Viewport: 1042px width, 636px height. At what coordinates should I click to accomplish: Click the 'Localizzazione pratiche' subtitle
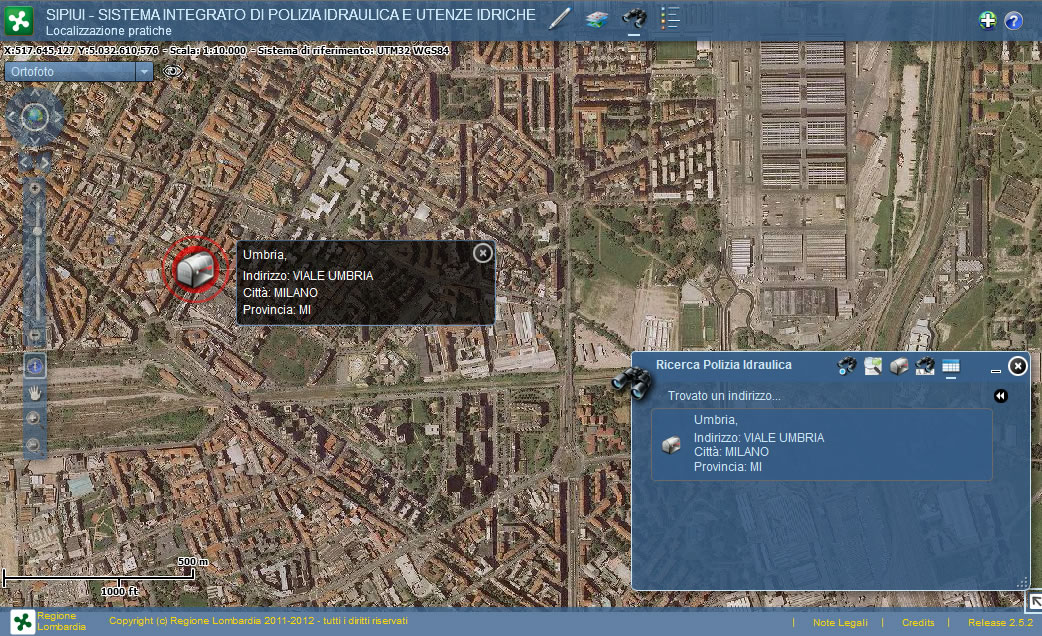point(108,31)
